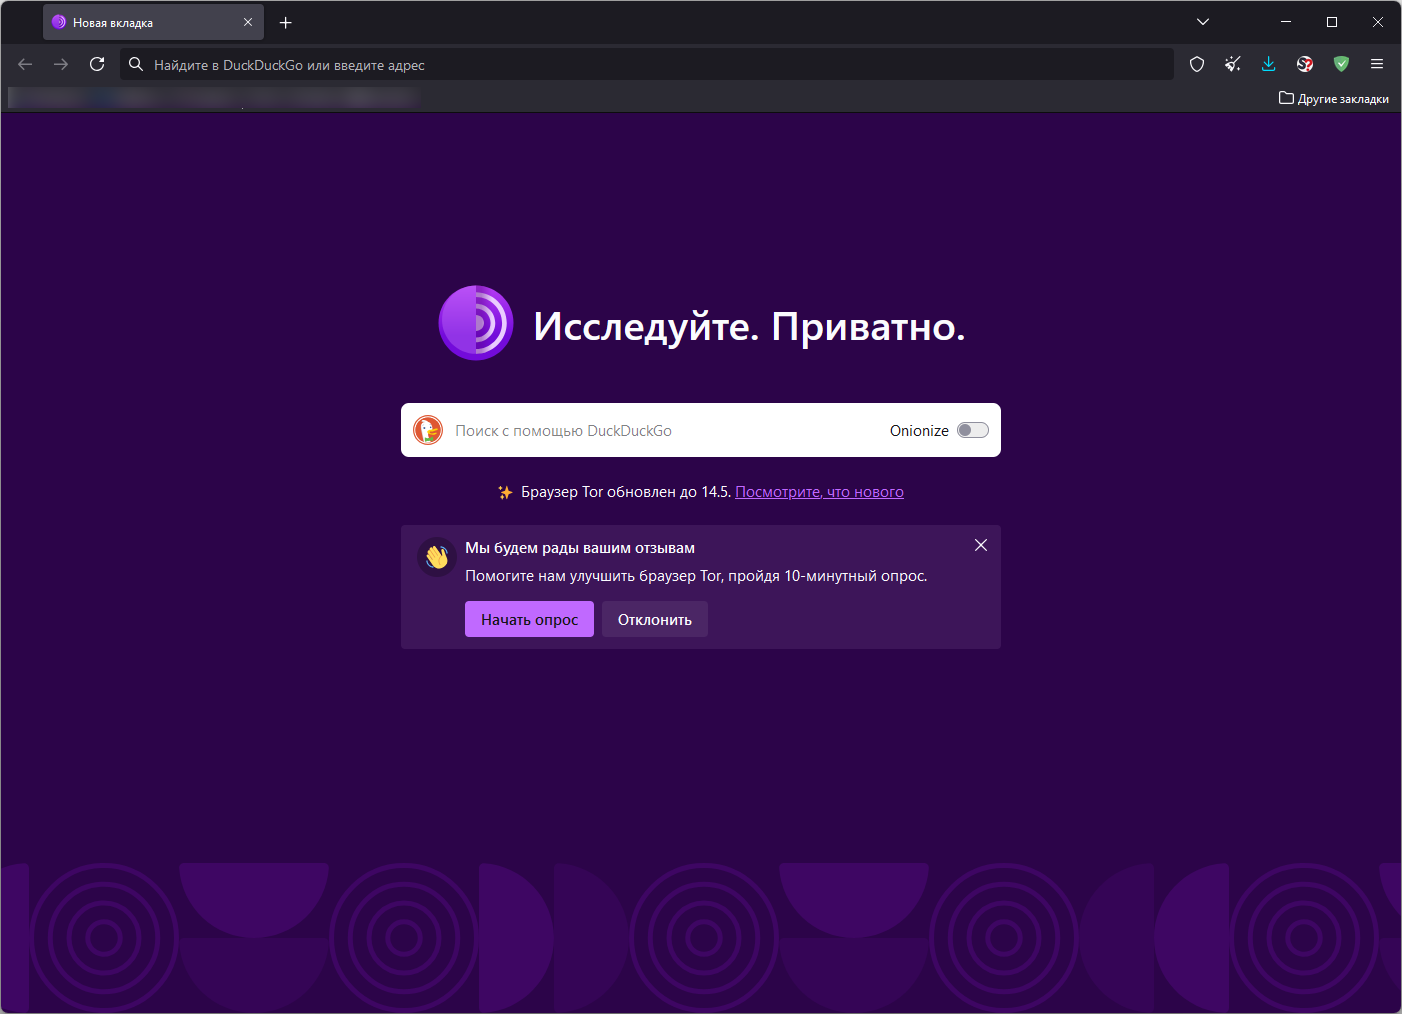Click the heading Исследуйте. Приватно.

pyautogui.click(x=750, y=326)
